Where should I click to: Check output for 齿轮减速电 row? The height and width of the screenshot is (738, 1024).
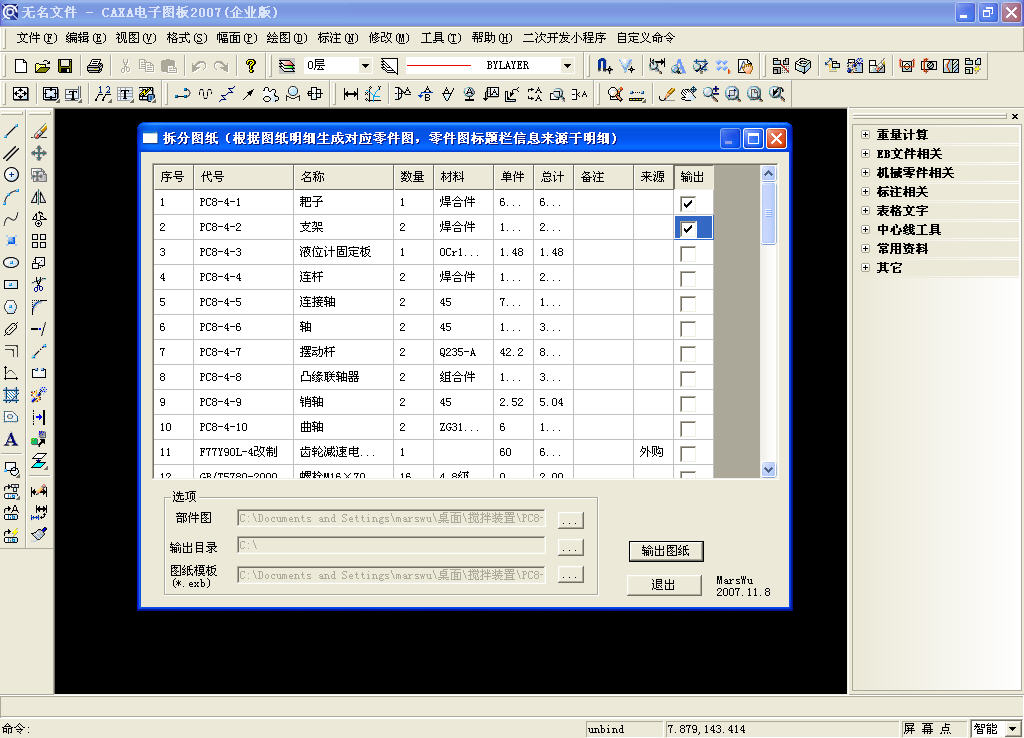[x=688, y=453]
